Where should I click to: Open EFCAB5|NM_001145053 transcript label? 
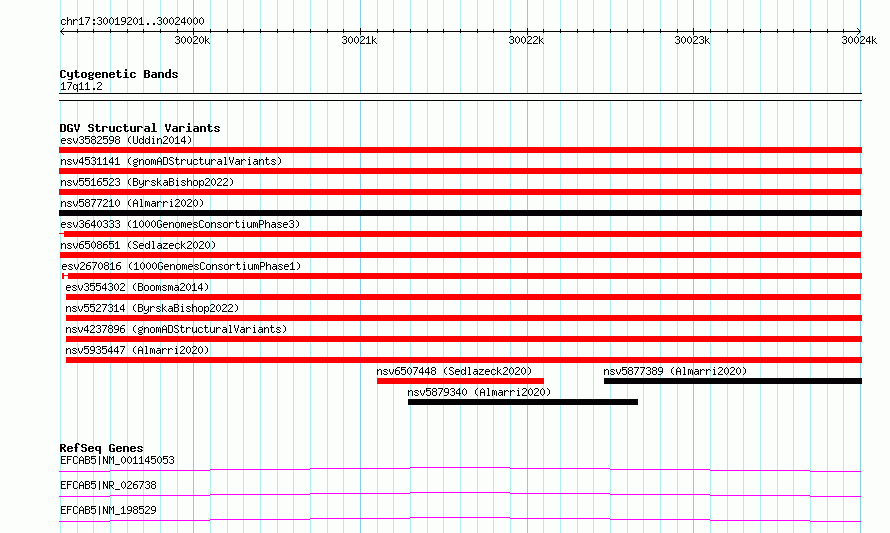click(x=117, y=460)
